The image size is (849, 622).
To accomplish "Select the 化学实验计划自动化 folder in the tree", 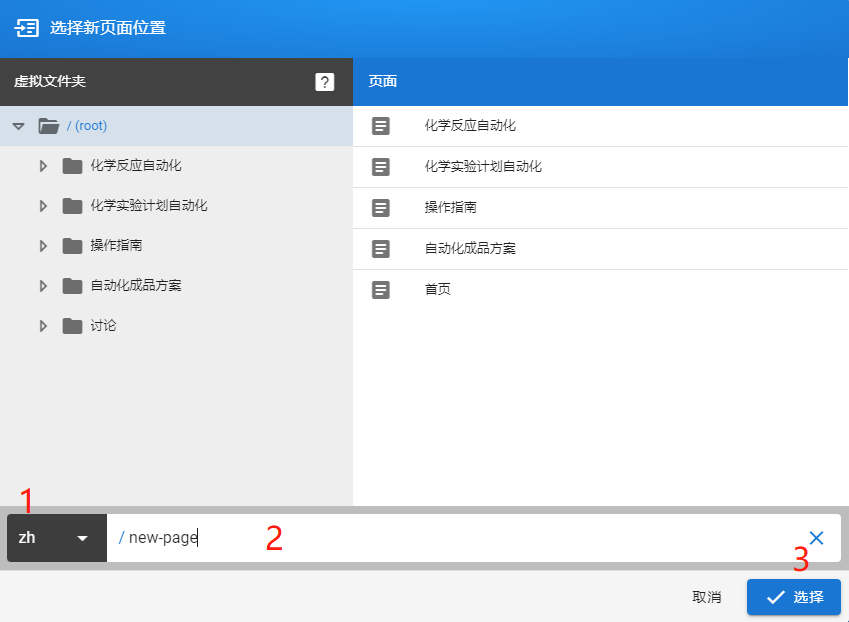I will 152,205.
